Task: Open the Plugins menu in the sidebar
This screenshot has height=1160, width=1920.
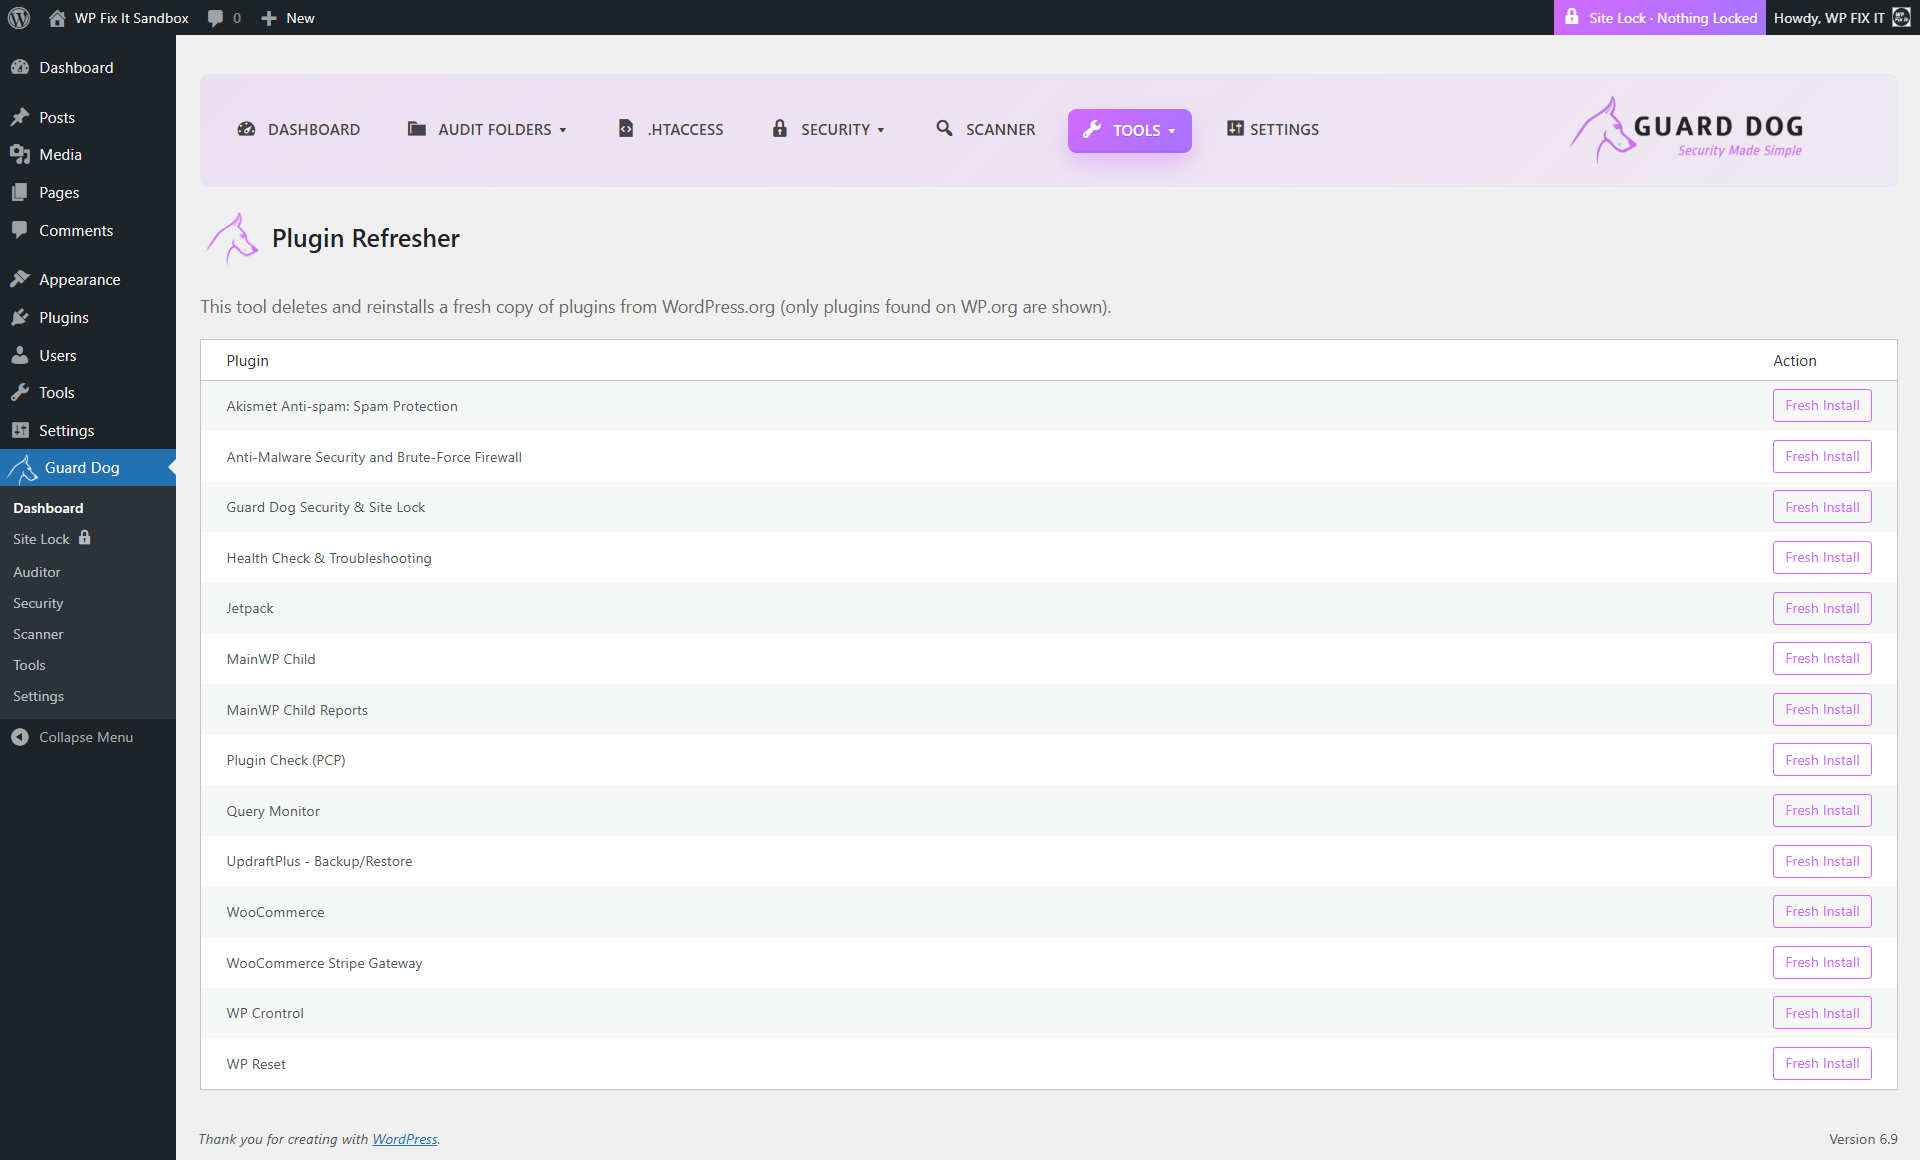Action: coord(63,317)
